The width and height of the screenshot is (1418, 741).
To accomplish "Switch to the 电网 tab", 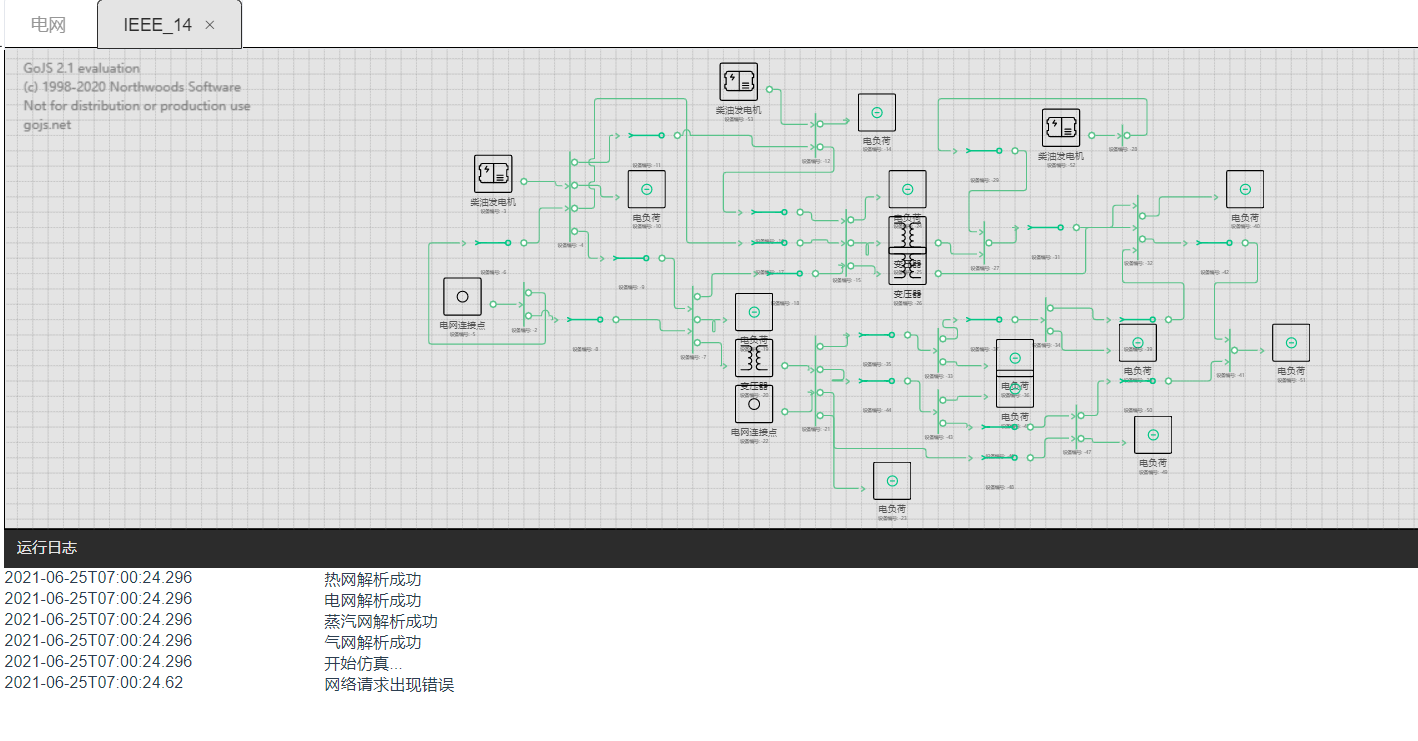I will (48, 25).
